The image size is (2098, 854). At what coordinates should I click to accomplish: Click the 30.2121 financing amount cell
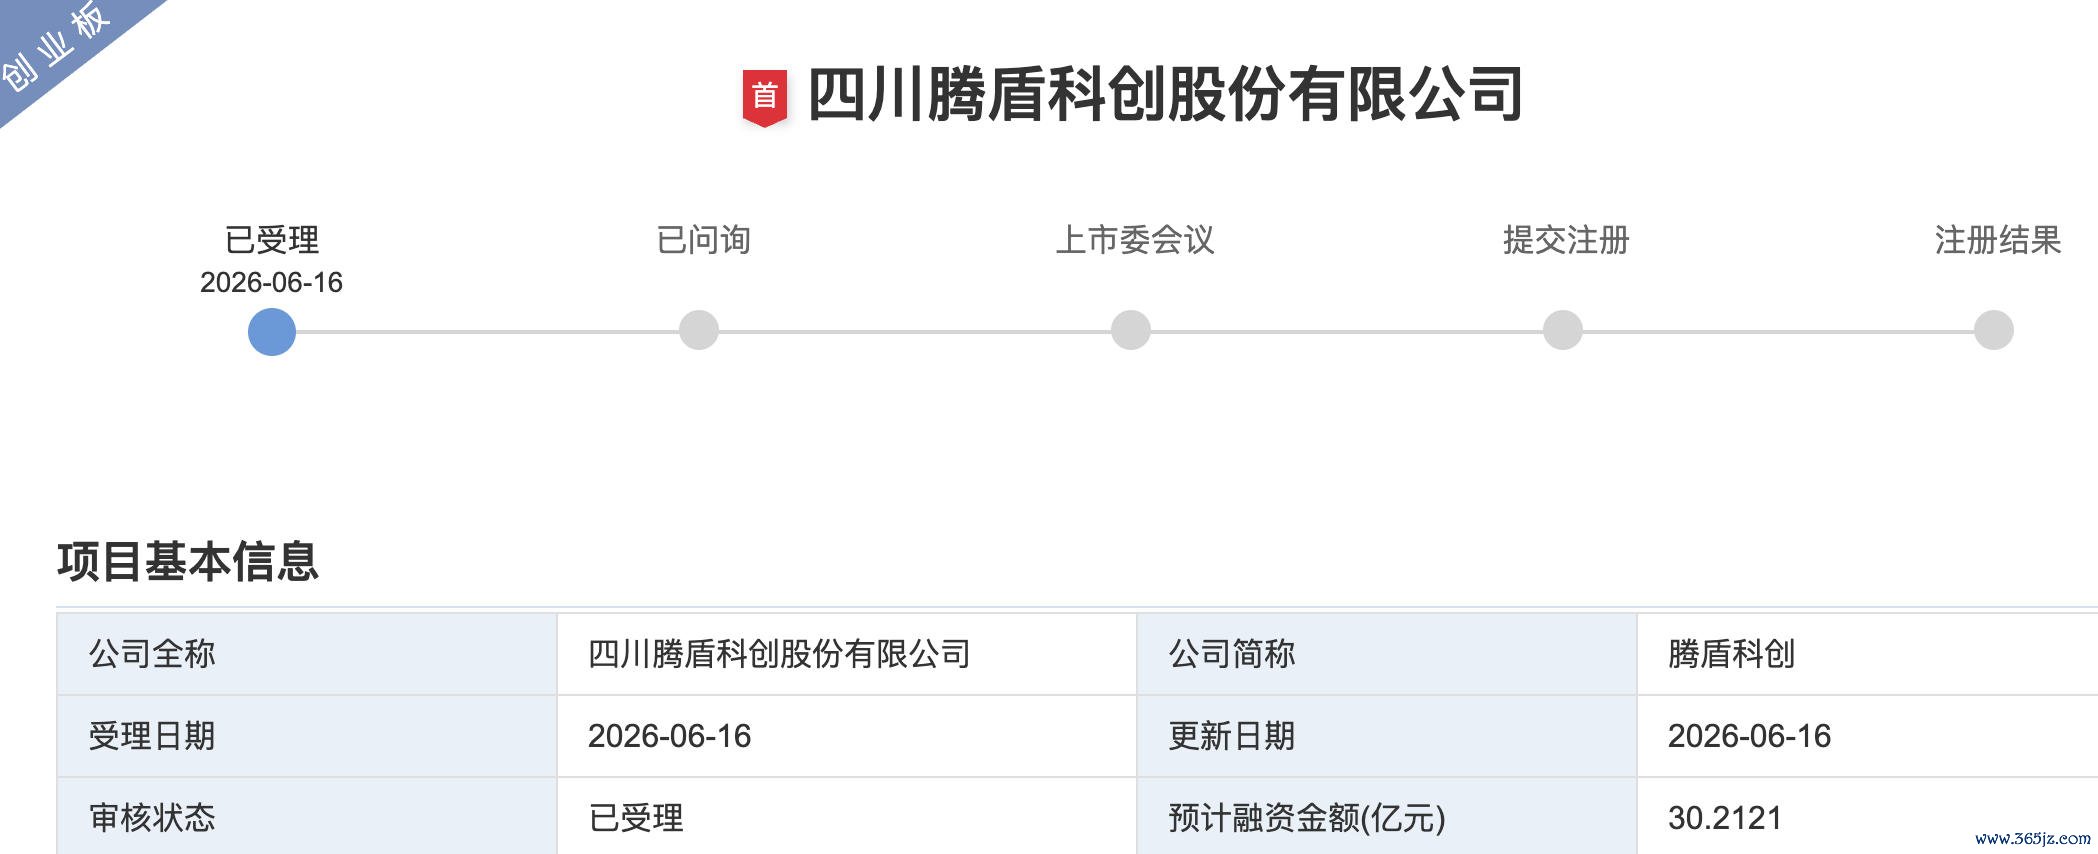coord(1867,817)
